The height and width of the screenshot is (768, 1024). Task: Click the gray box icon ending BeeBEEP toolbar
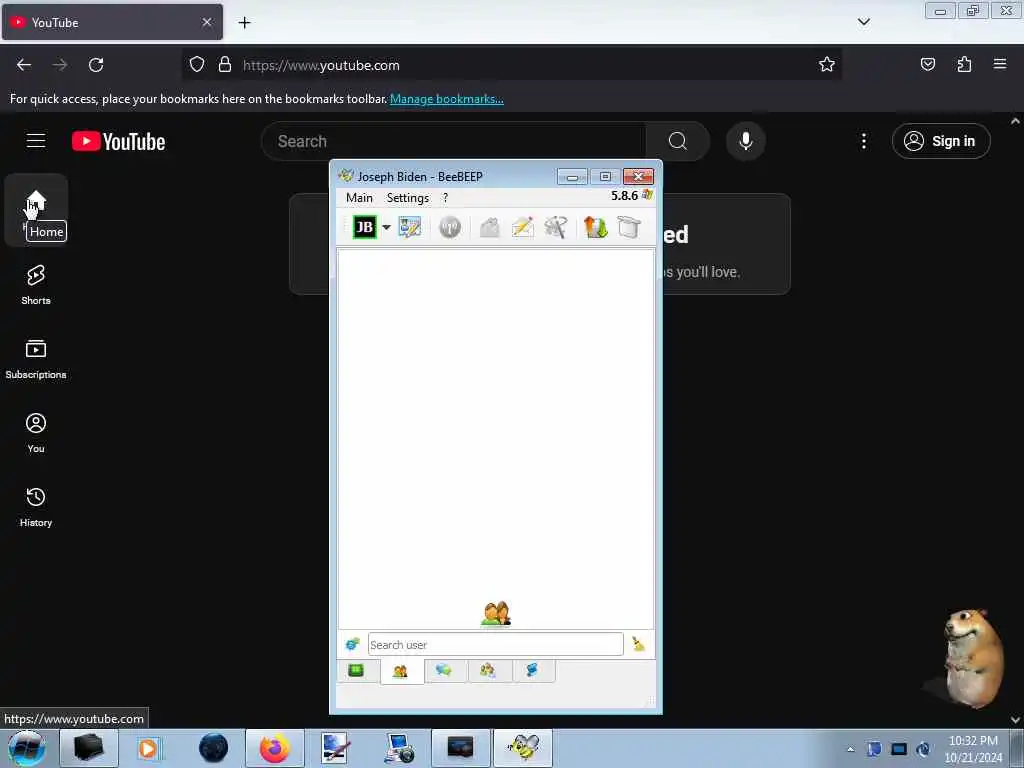[x=629, y=227]
